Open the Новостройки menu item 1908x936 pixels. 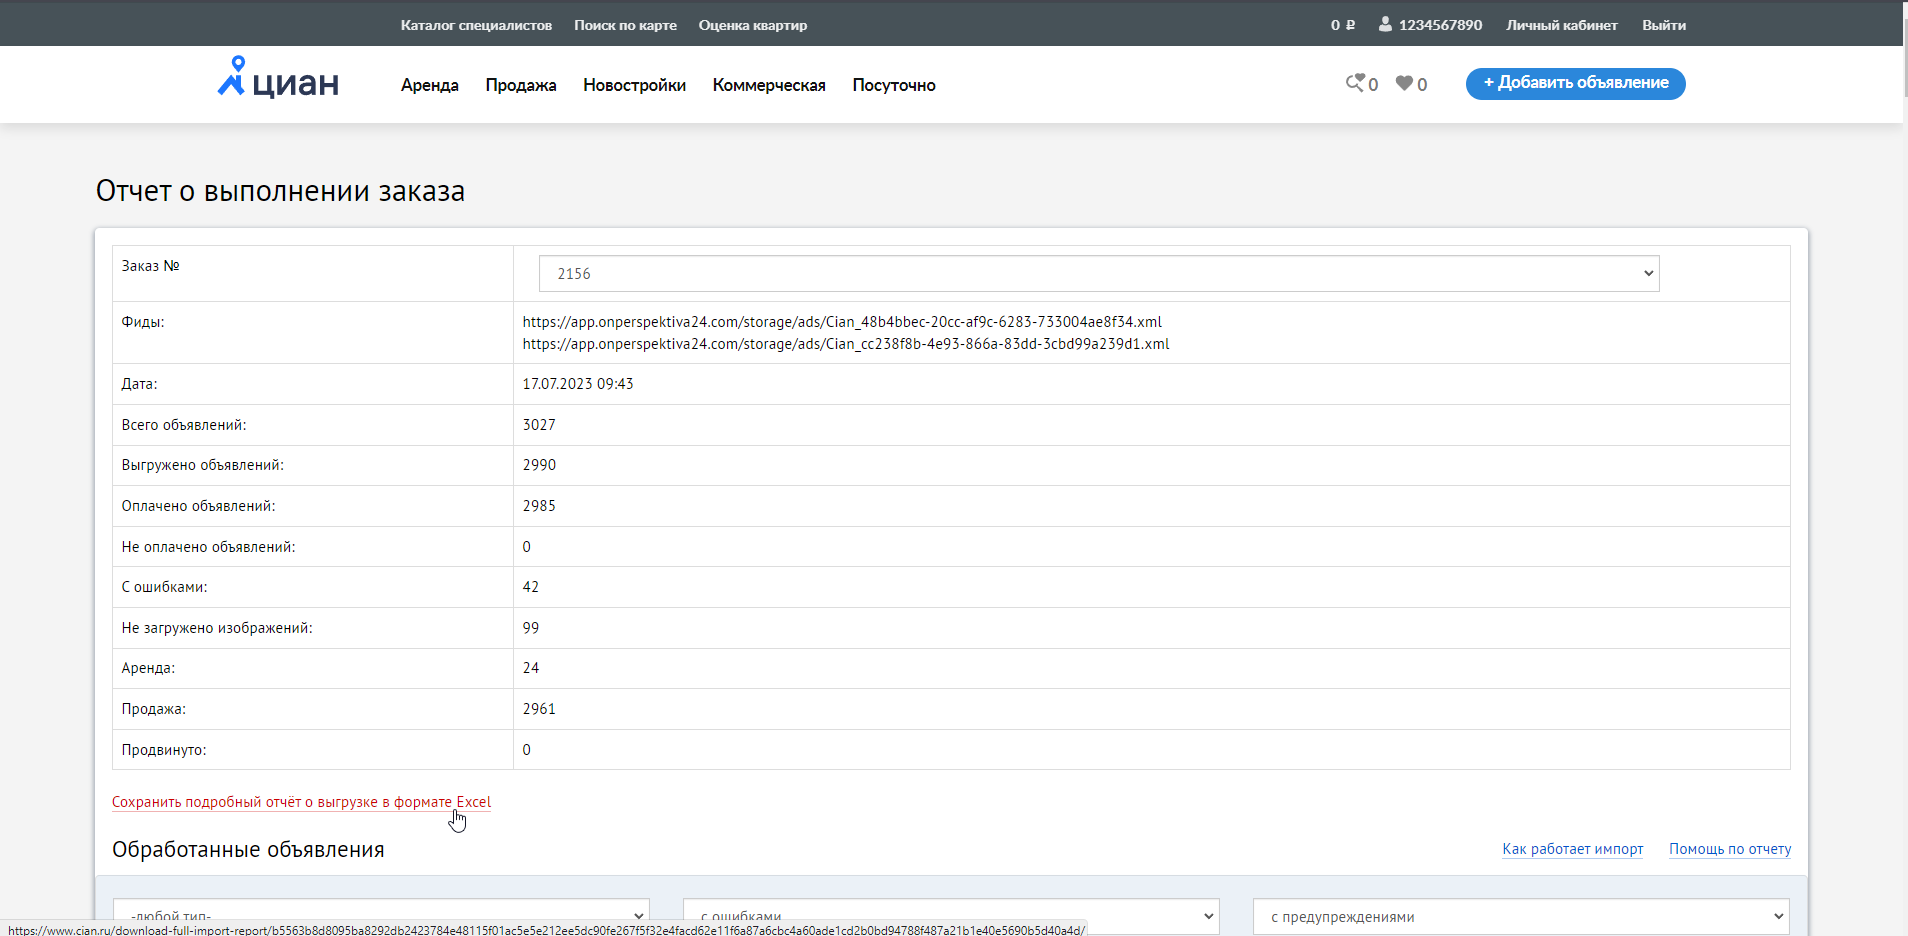tap(635, 85)
